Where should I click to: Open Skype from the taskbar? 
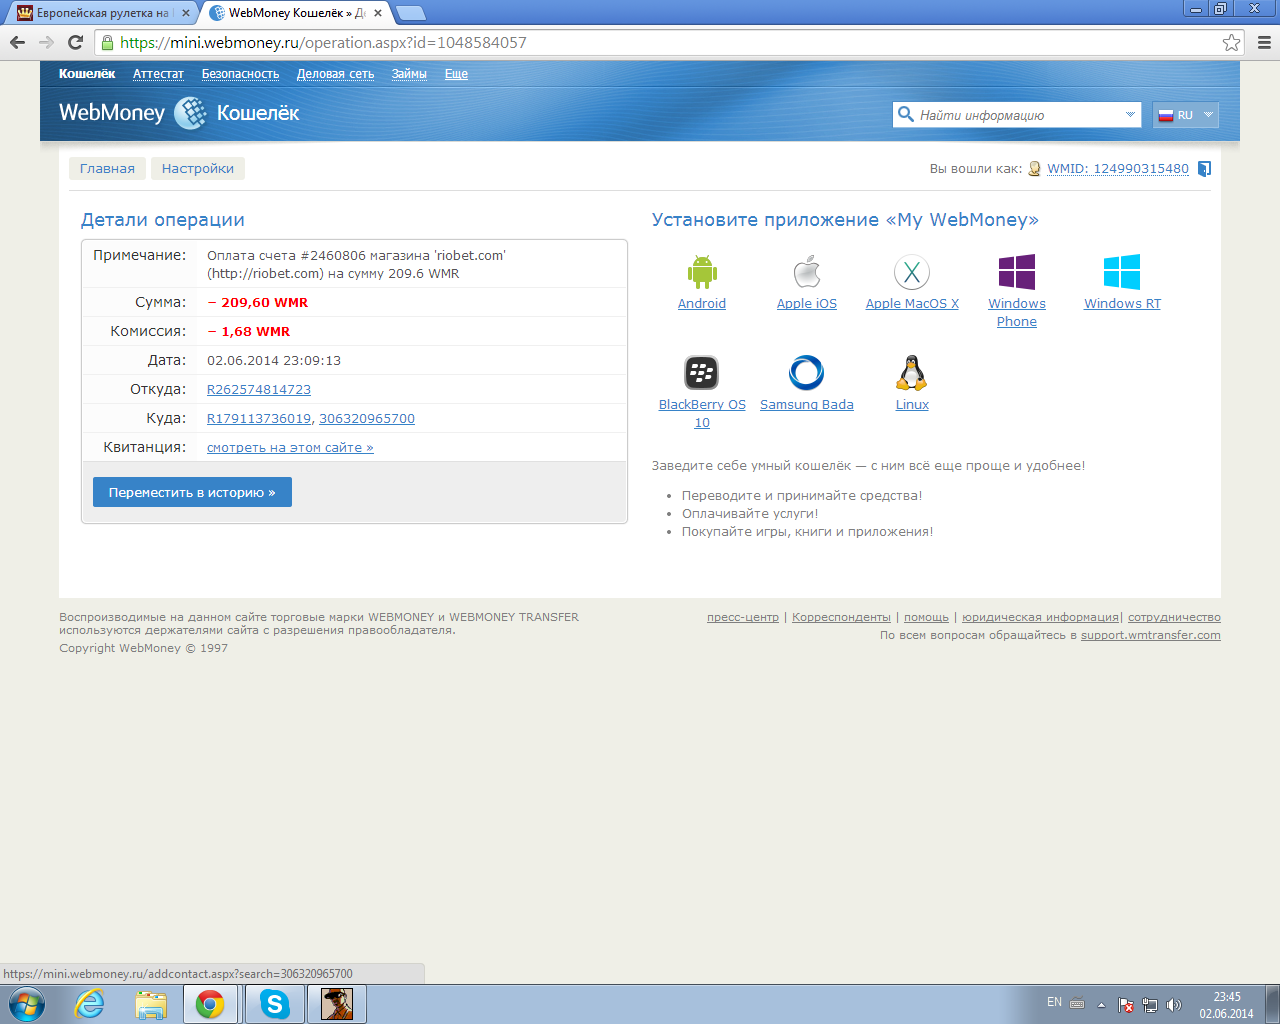point(274,1004)
